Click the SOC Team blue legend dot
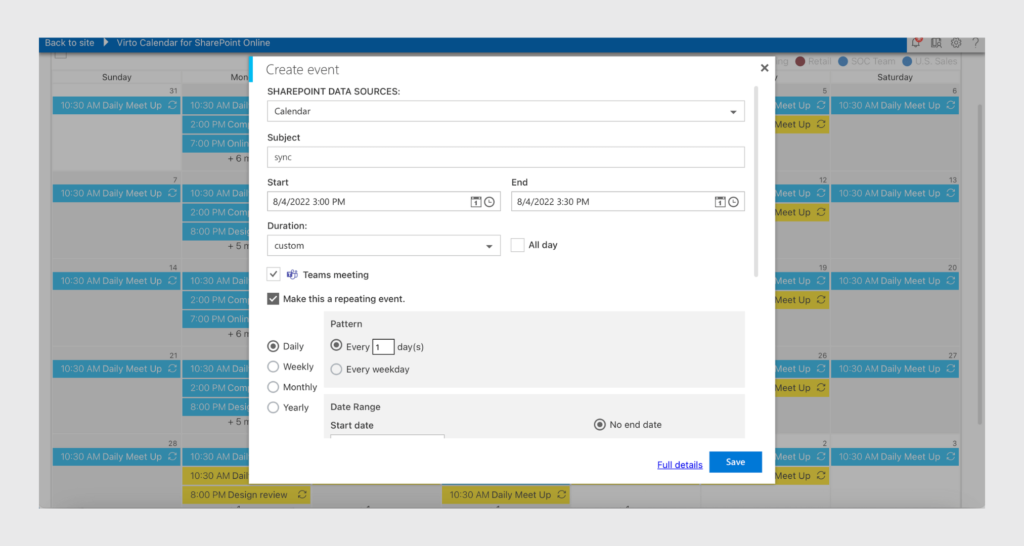The width and height of the screenshot is (1024, 546). pyautogui.click(x=843, y=61)
